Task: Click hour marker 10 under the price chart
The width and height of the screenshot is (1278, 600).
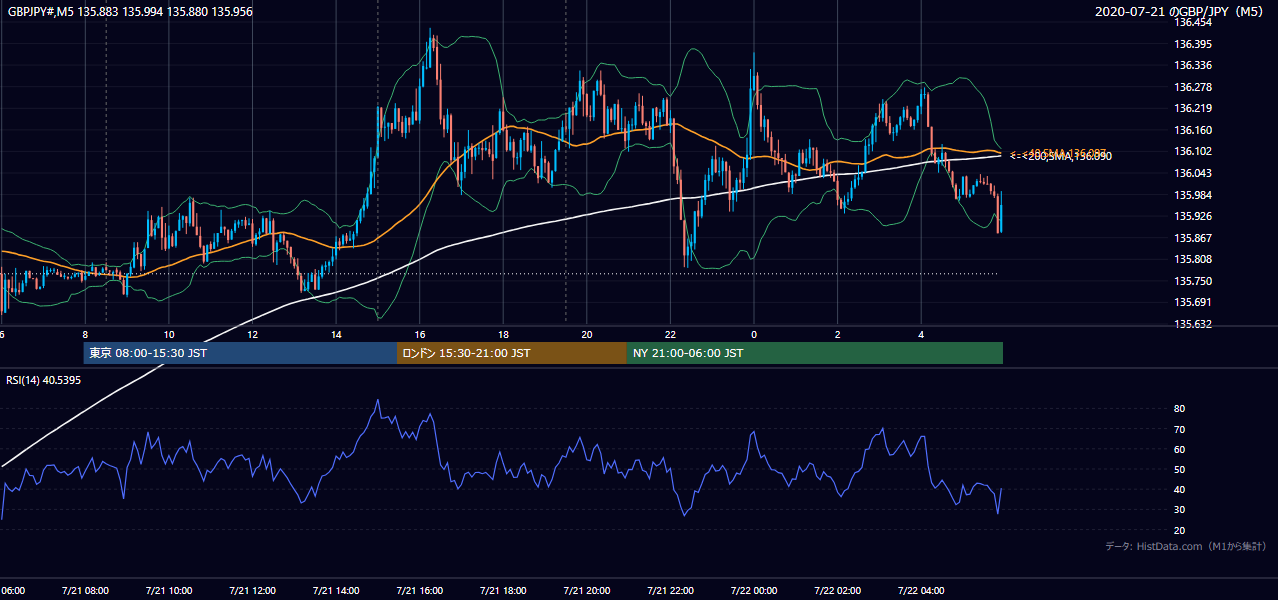Action: tap(169, 334)
